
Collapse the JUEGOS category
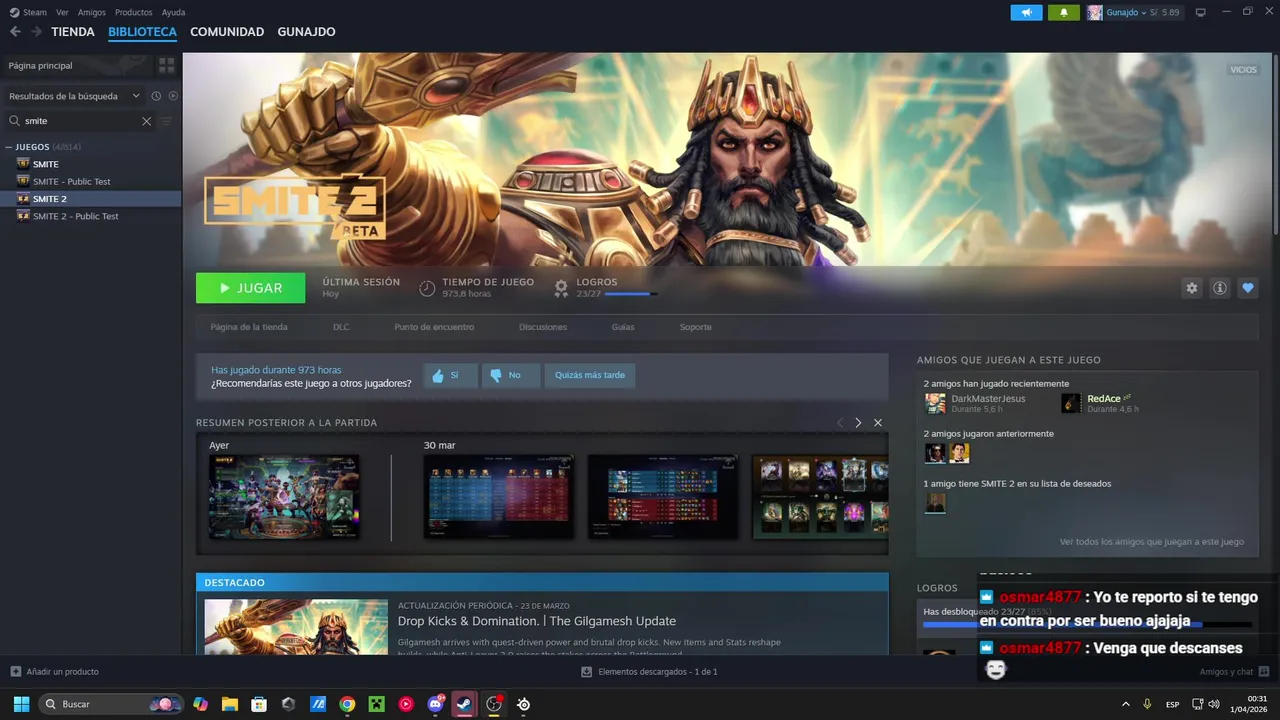pos(9,147)
